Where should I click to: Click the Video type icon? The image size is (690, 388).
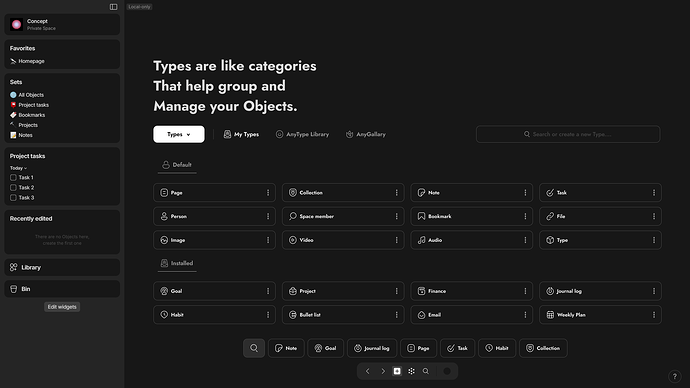click(293, 240)
